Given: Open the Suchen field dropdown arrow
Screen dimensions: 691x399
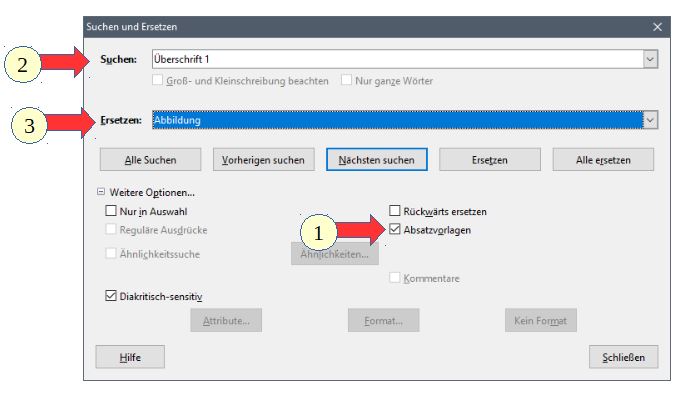Looking at the screenshot, I should [x=650, y=59].
